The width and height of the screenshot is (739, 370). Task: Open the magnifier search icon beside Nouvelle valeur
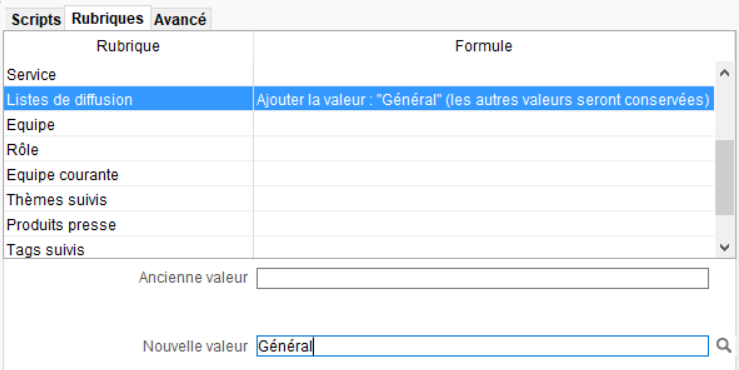coord(724,345)
